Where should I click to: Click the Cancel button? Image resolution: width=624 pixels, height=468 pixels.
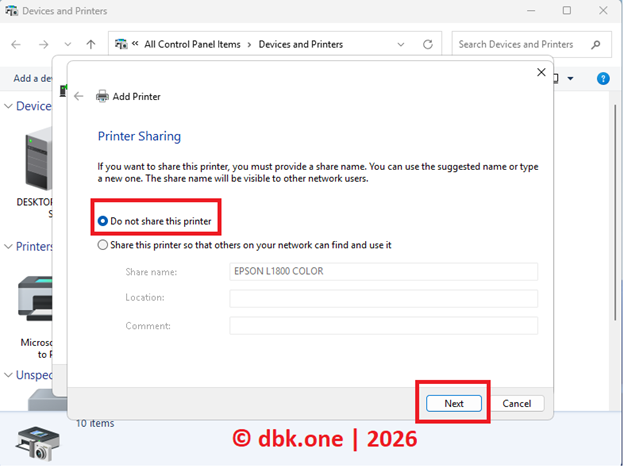[516, 403]
